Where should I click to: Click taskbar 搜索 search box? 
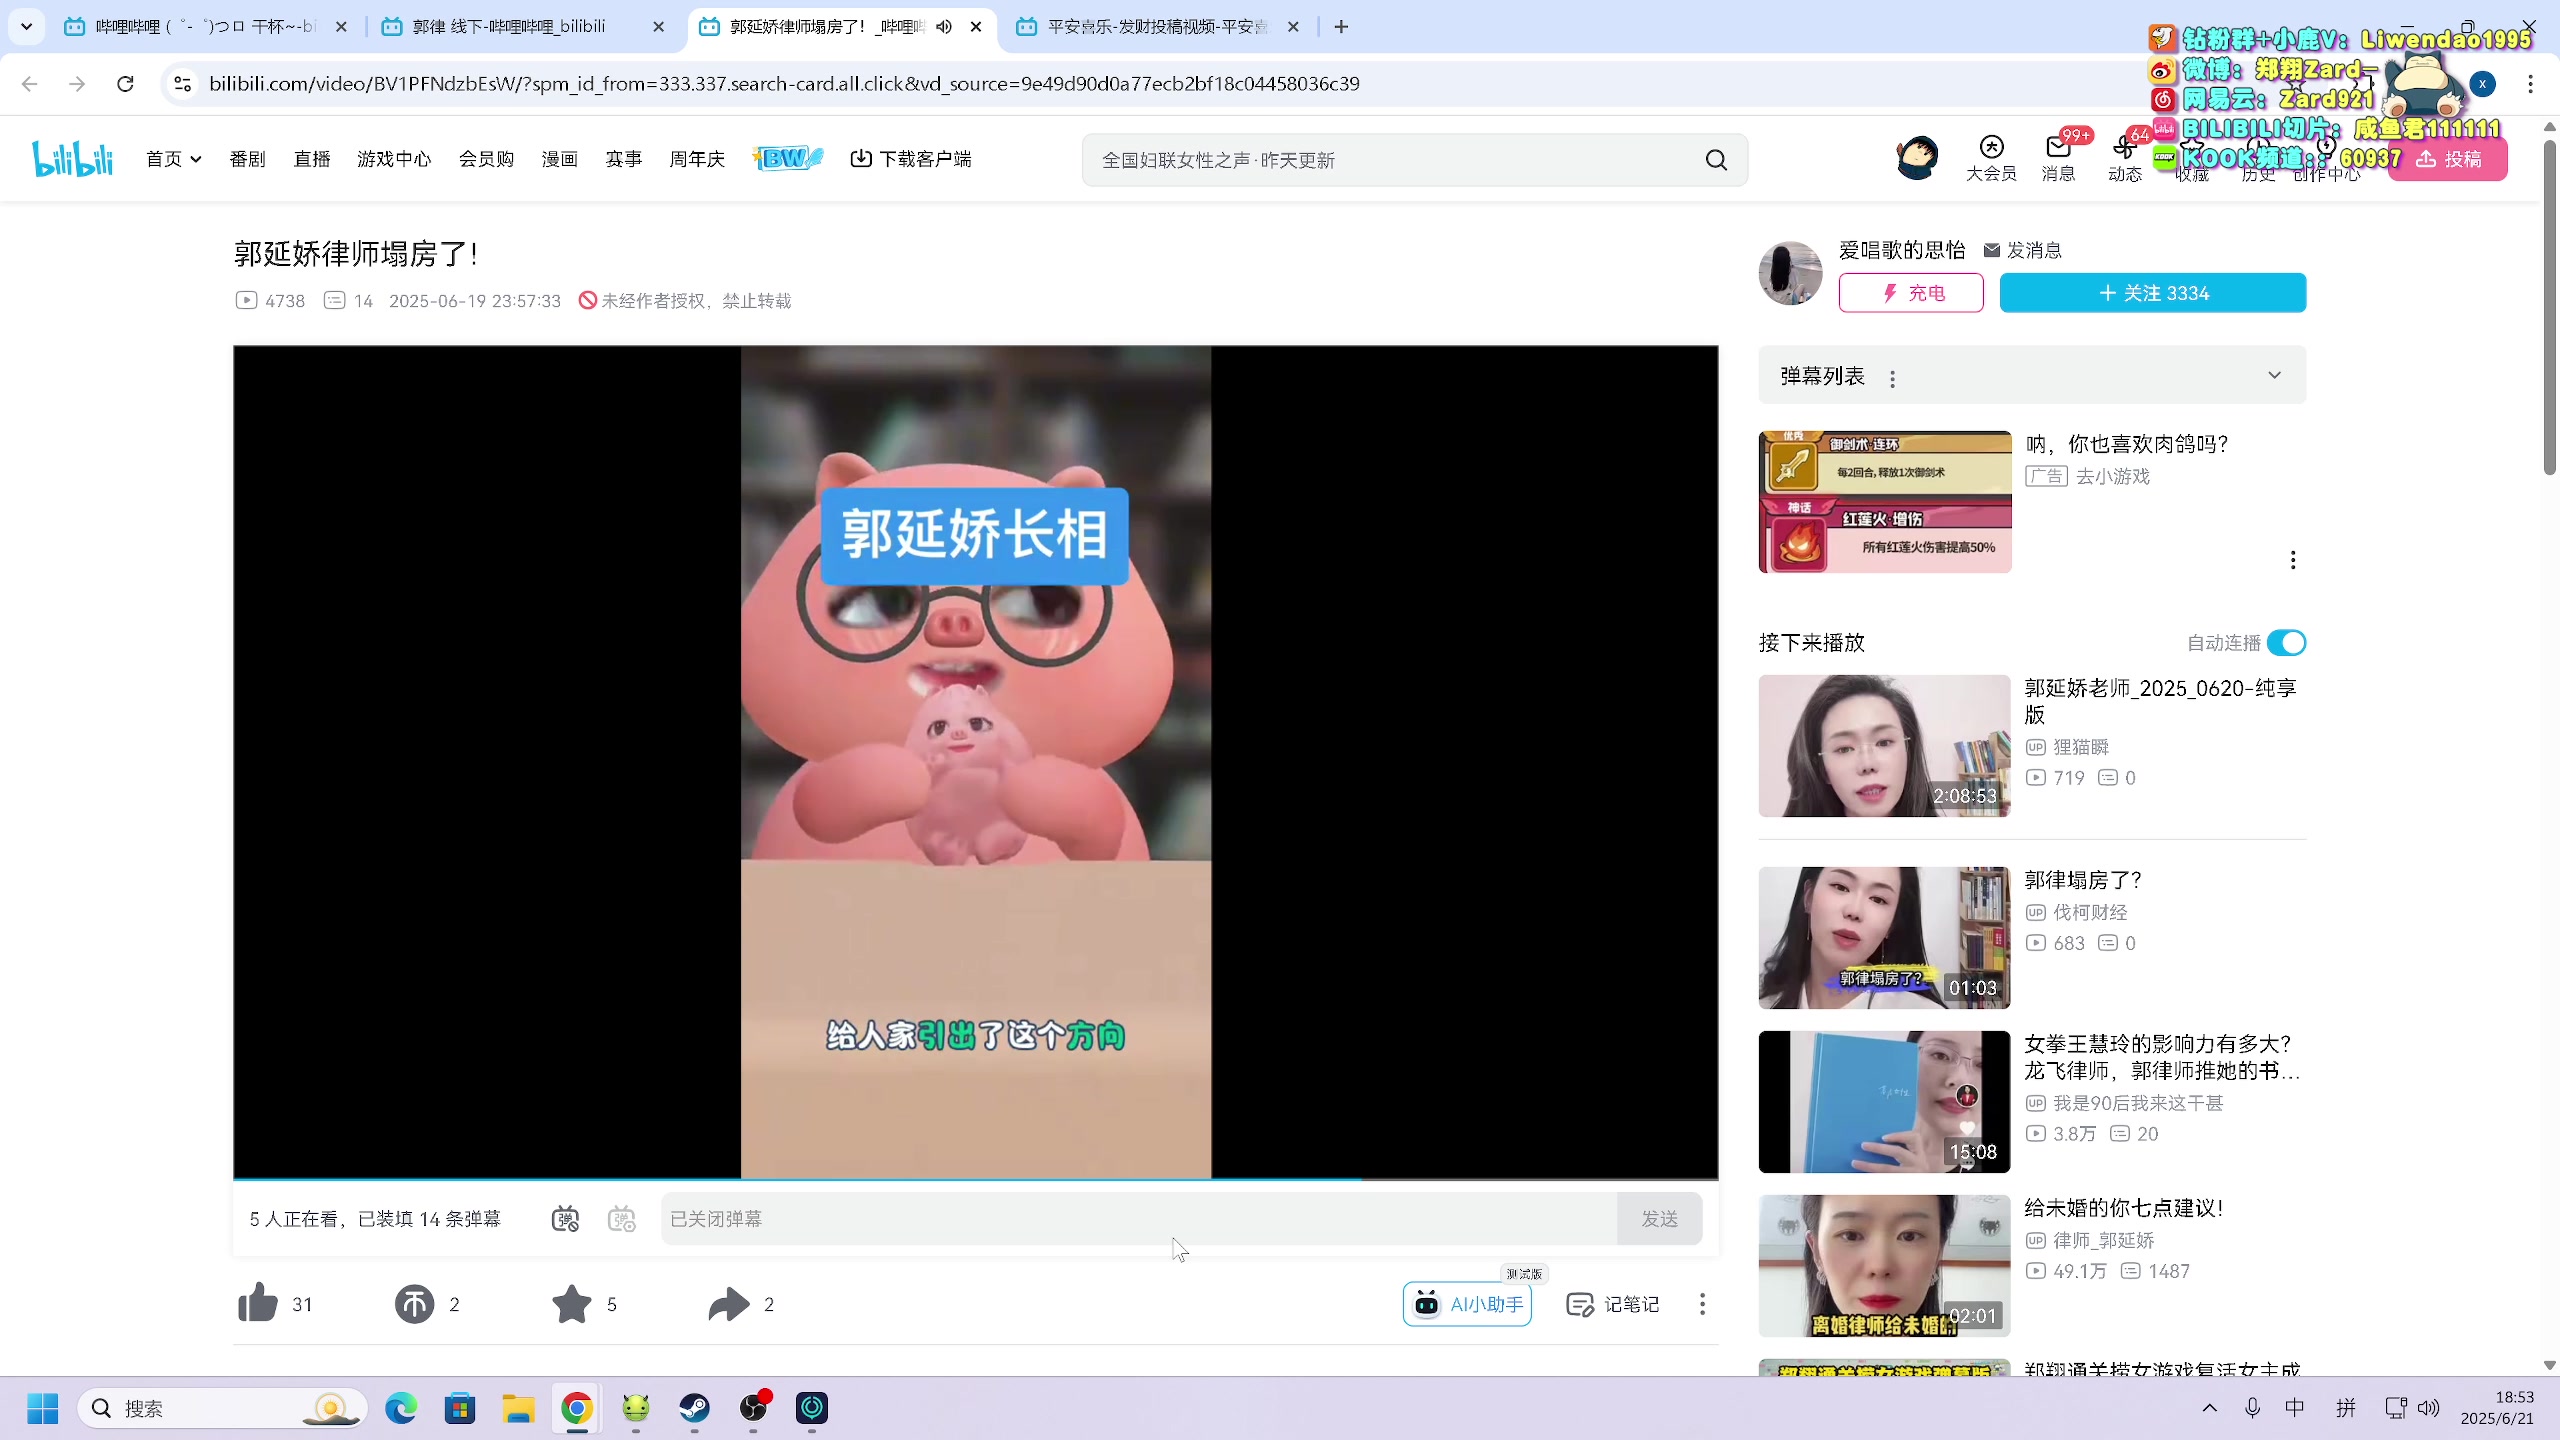coord(222,1408)
